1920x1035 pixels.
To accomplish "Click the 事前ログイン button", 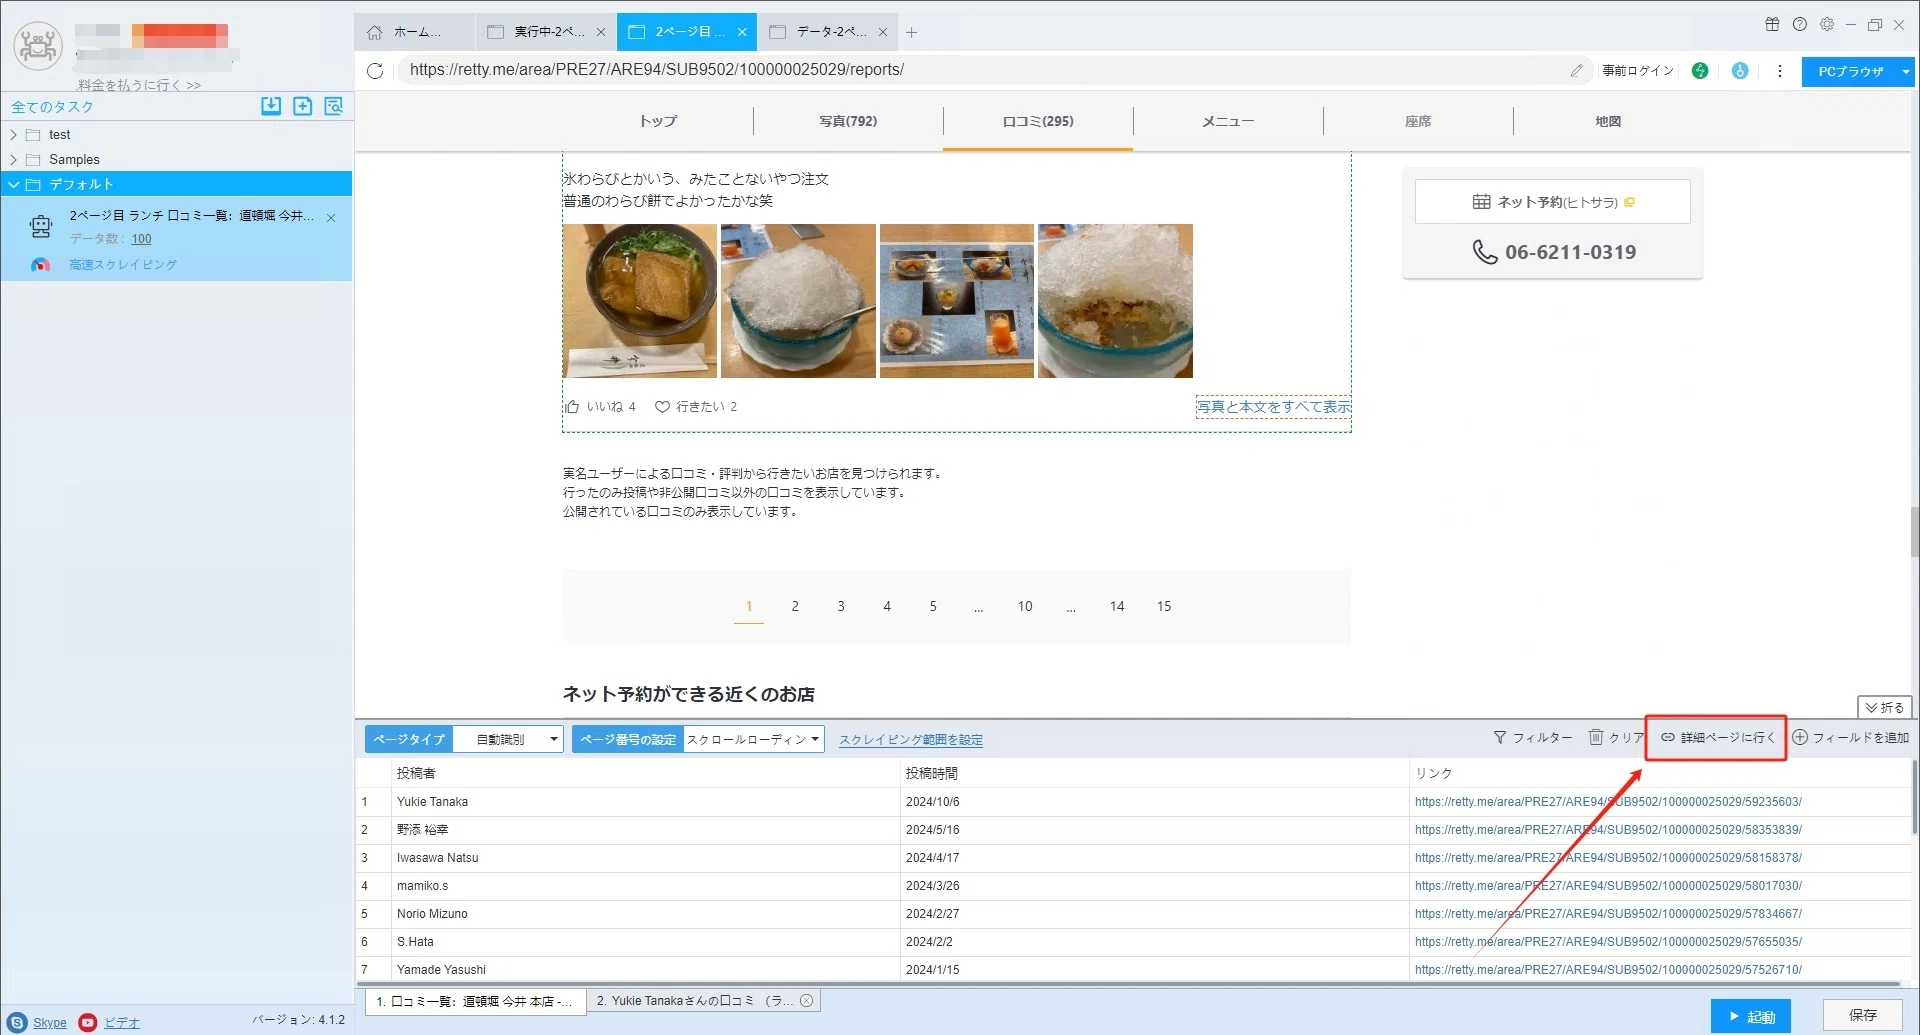I will 1638,71.
